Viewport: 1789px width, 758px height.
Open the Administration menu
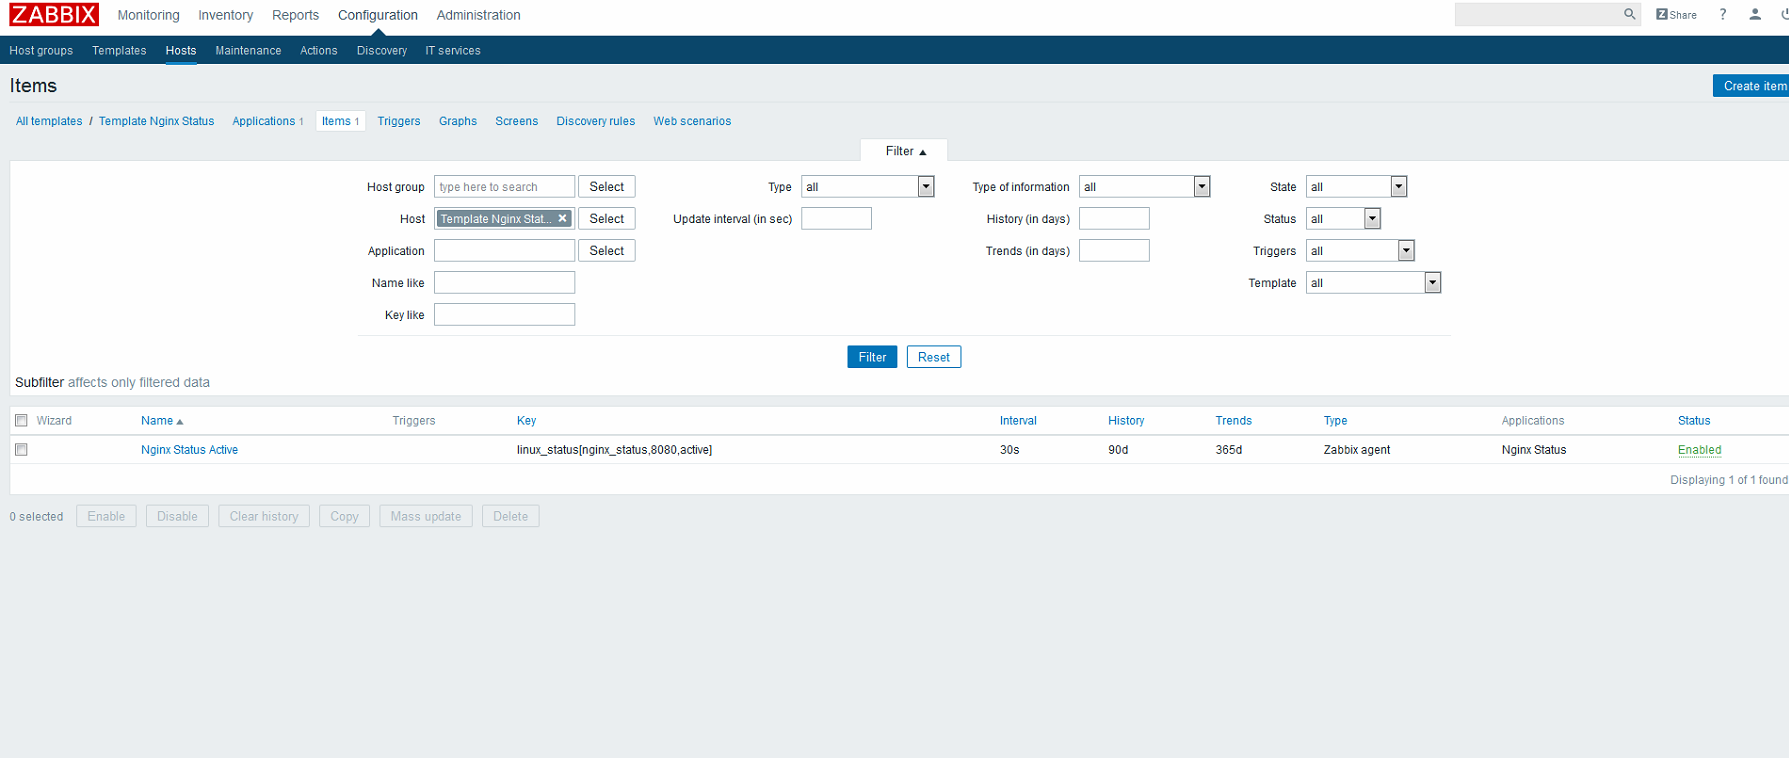click(x=478, y=15)
